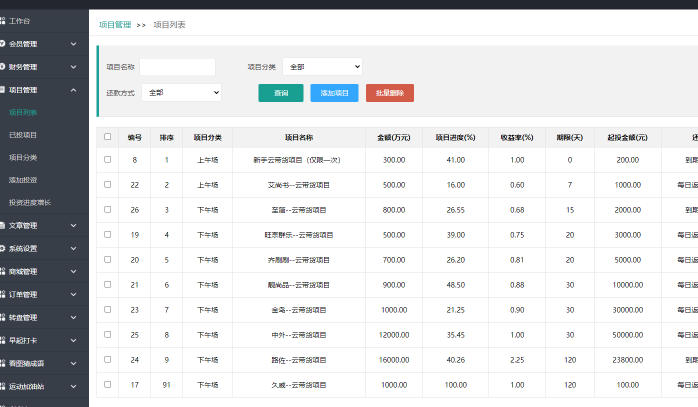Image resolution: width=698 pixels, height=407 pixels.
Task: Collapse the 项目管理 menu chevron
Action: click(x=73, y=90)
